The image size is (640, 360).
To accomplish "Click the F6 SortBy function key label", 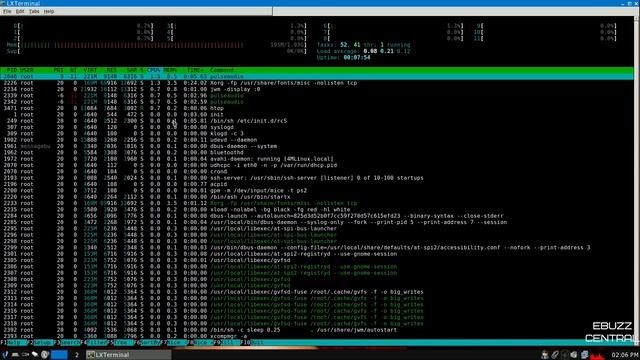I will click(x=147, y=342).
